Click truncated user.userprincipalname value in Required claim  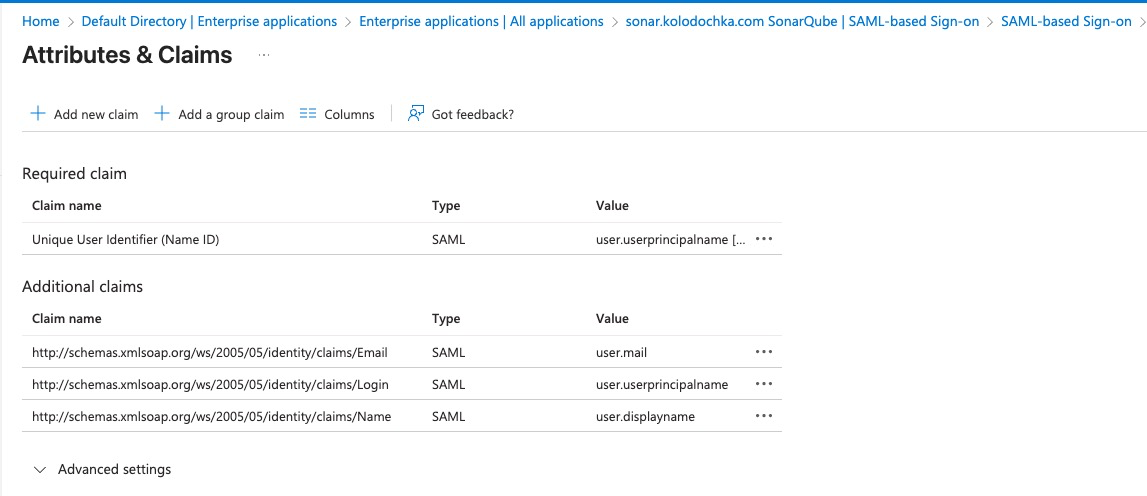(x=672, y=239)
